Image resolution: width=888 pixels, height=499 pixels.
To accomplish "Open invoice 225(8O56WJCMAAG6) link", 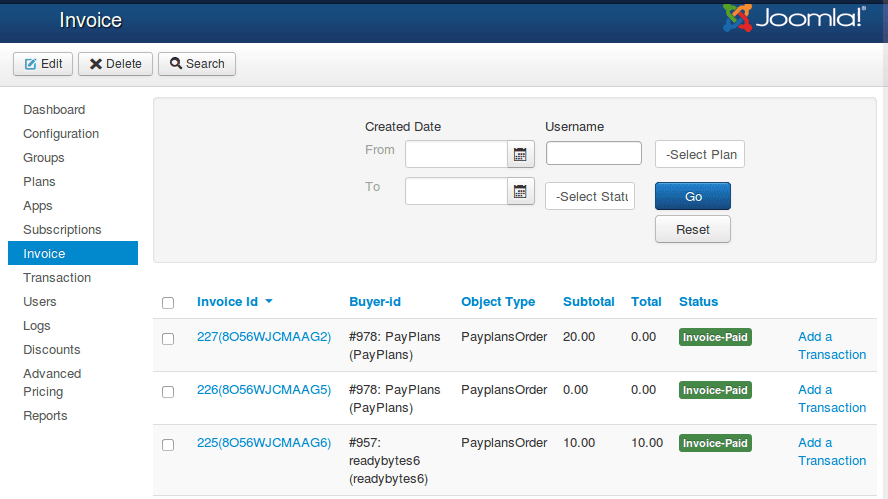I will (x=264, y=442).
